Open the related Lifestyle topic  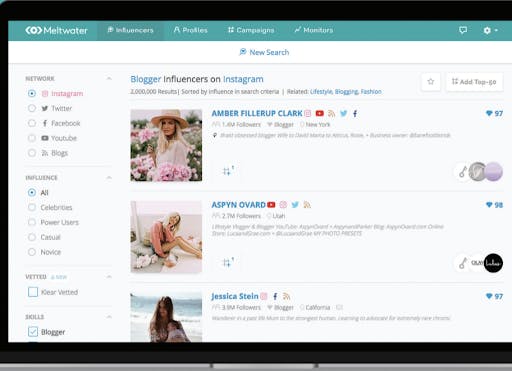point(321,92)
